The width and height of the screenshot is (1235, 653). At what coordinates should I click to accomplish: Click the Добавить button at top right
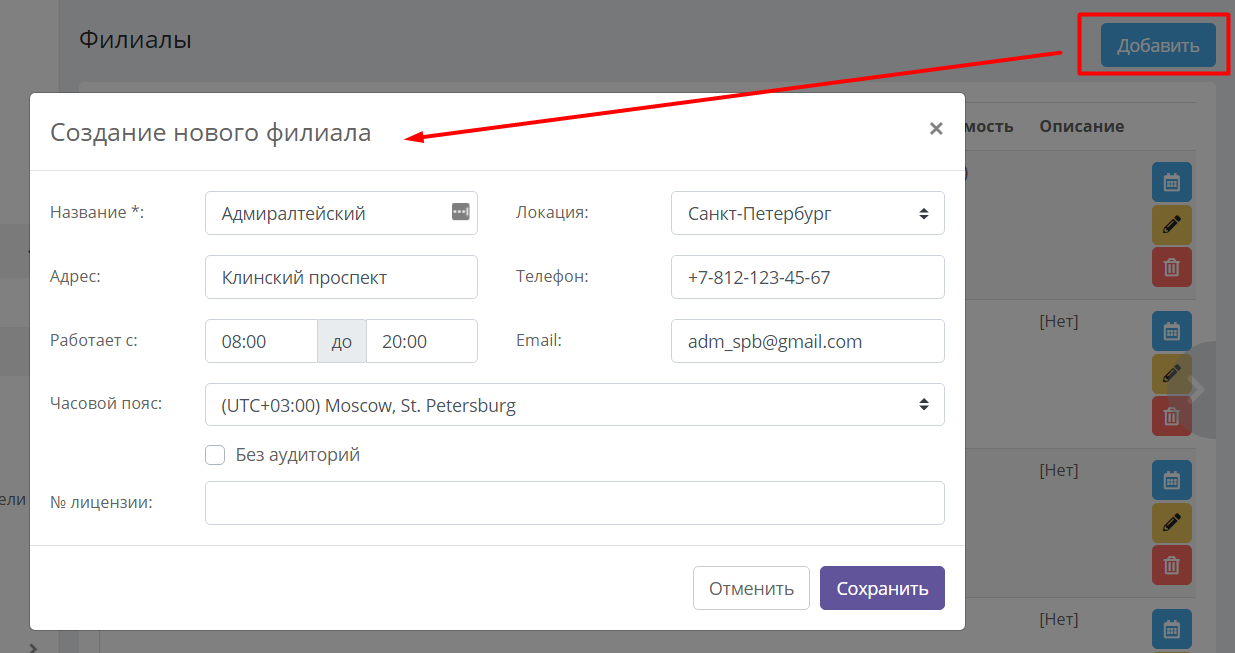(x=1158, y=45)
